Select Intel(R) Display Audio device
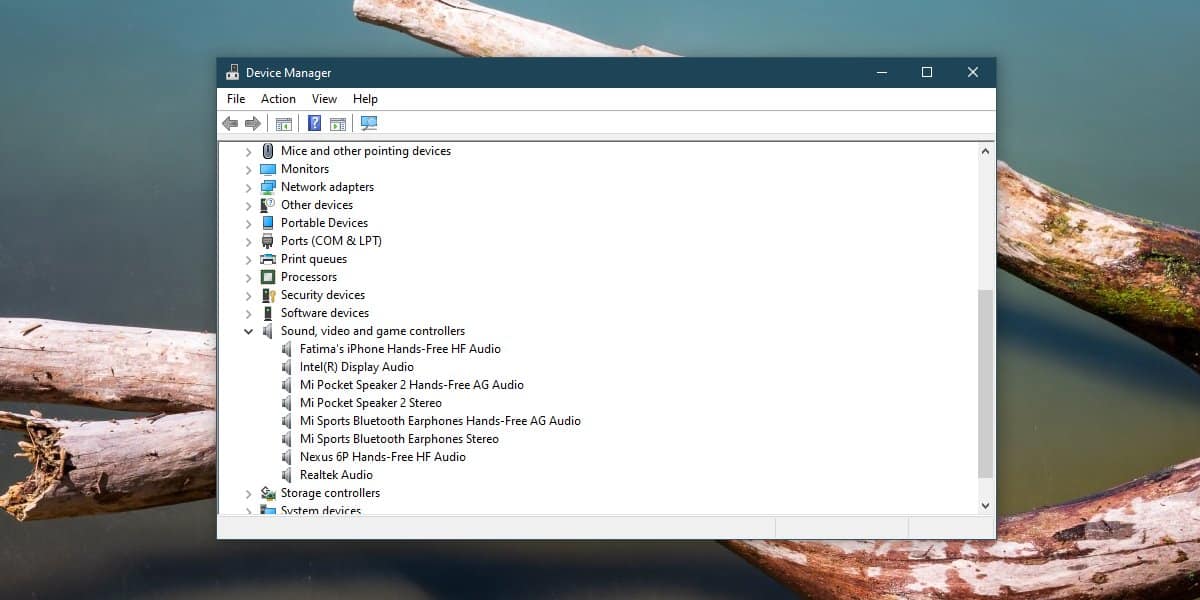 (x=357, y=367)
